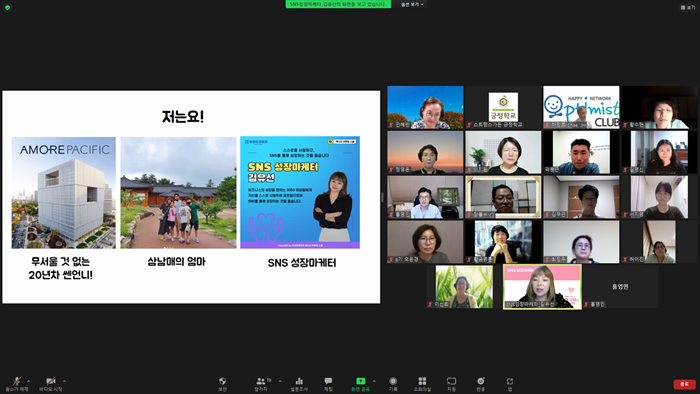Select the 긍정학교 logo participant tile
The height and width of the screenshot is (394, 700).
tap(503, 107)
